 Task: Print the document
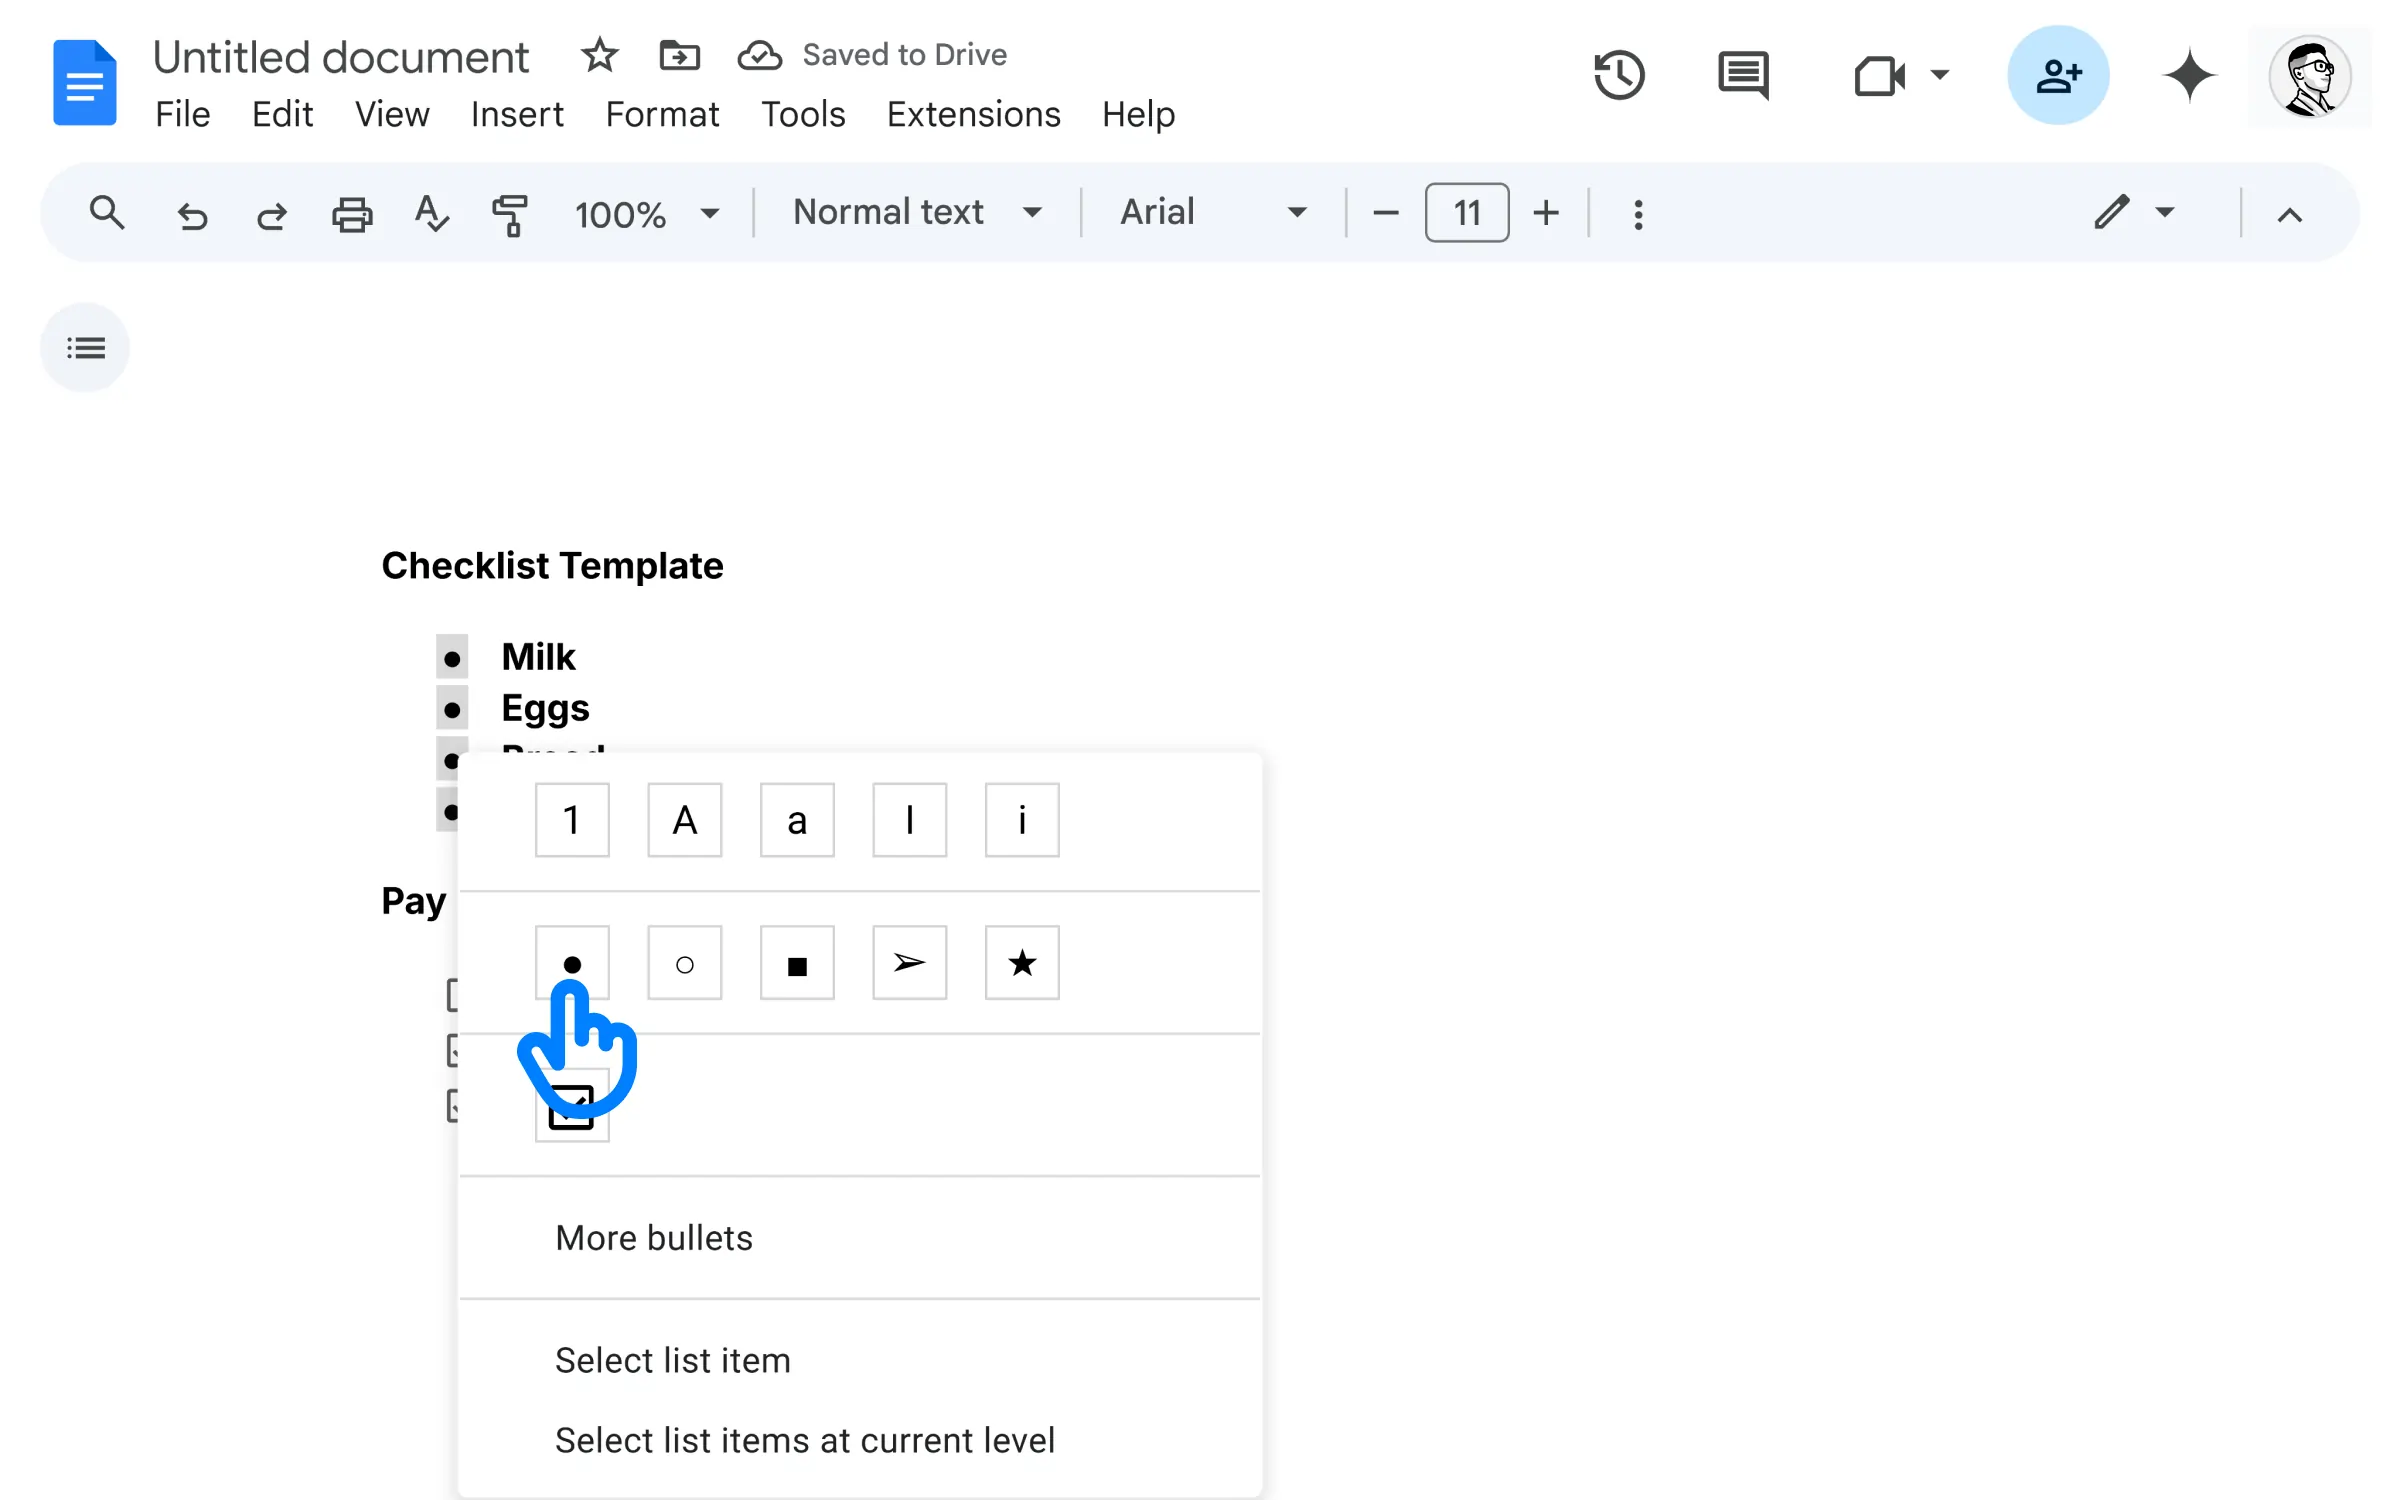352,214
